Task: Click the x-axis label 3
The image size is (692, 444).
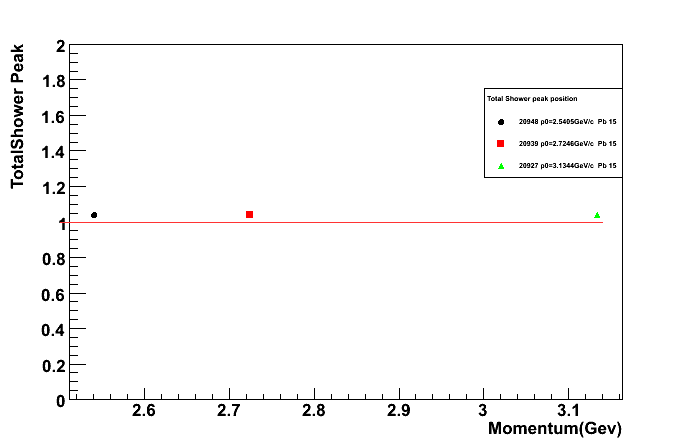Action: (483, 411)
